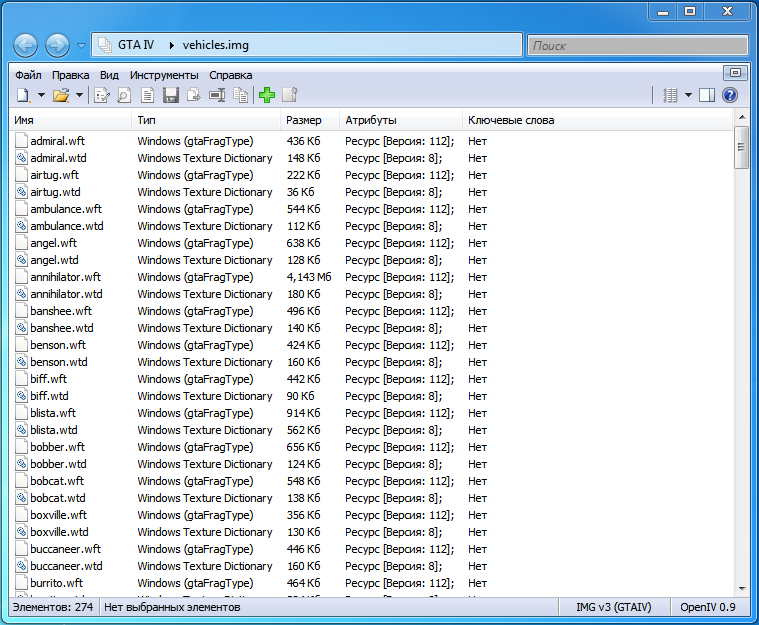The width and height of the screenshot is (759, 625).
Task: Click the Open folder toolbar icon
Action: (x=61, y=95)
